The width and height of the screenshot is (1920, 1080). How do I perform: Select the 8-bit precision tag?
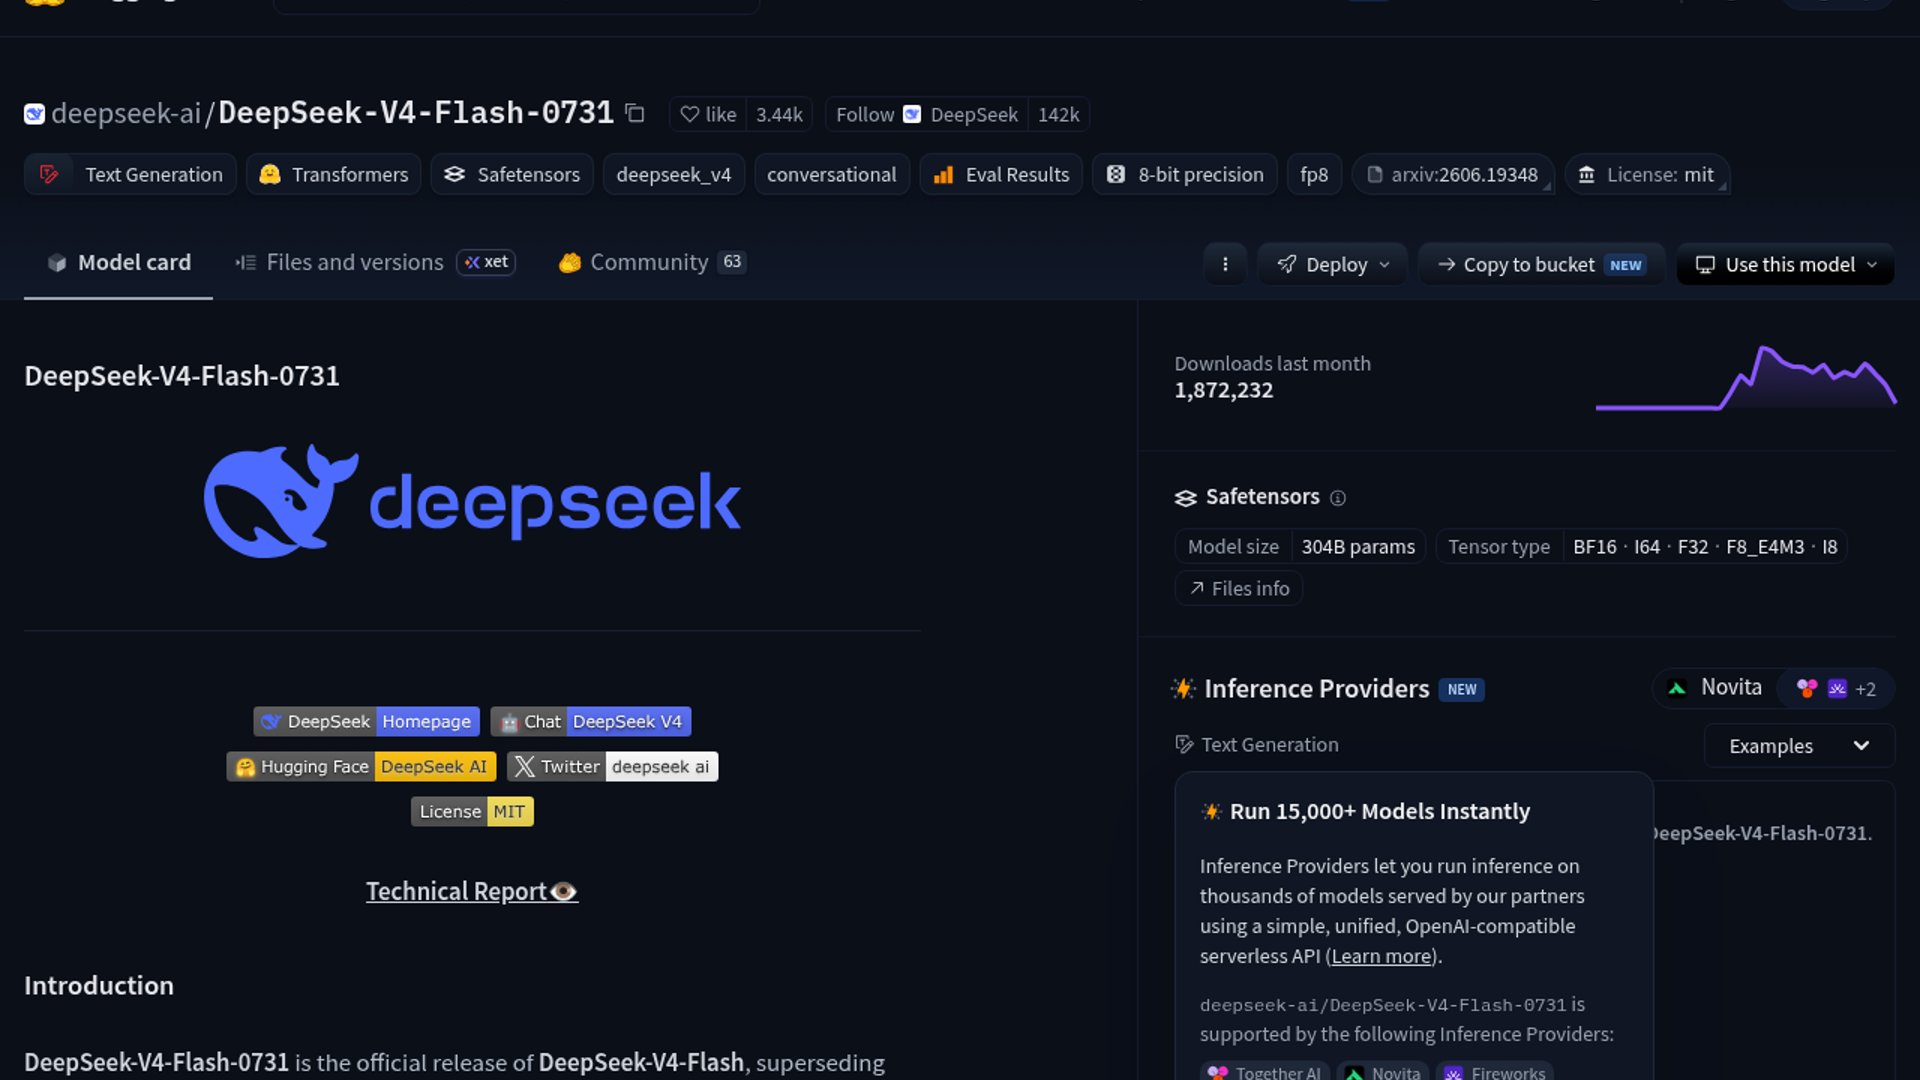[x=1185, y=174]
